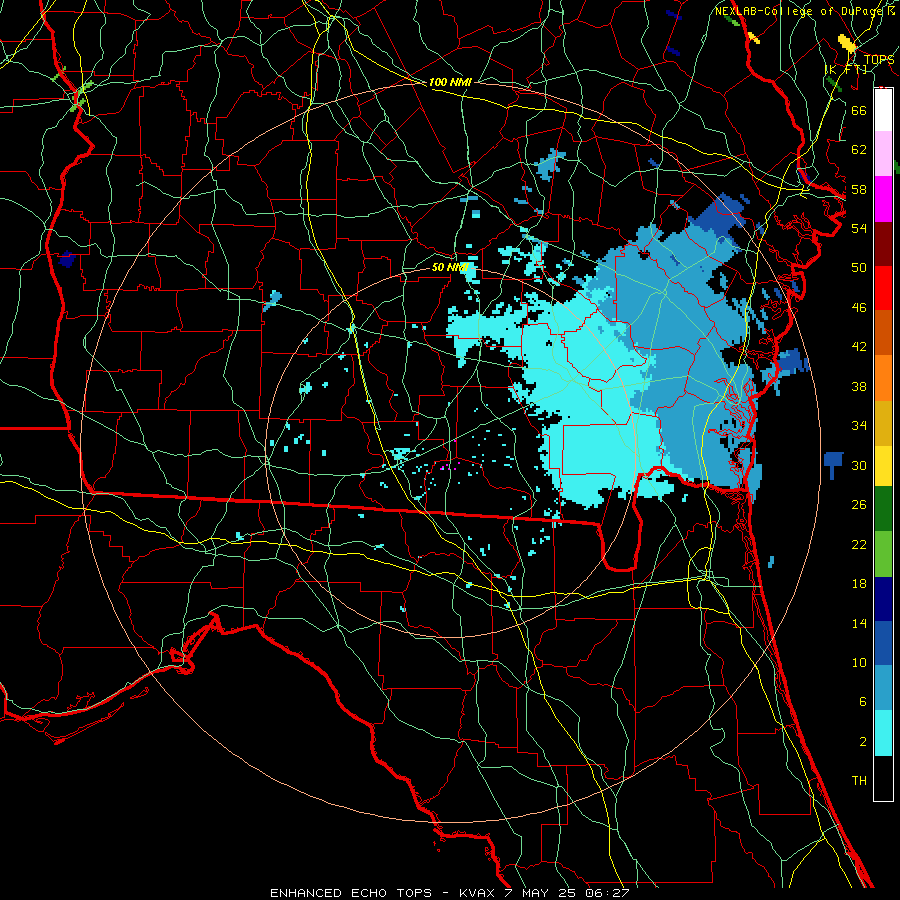
Task: Click the cyan legend swatch
Action: pos(883,732)
